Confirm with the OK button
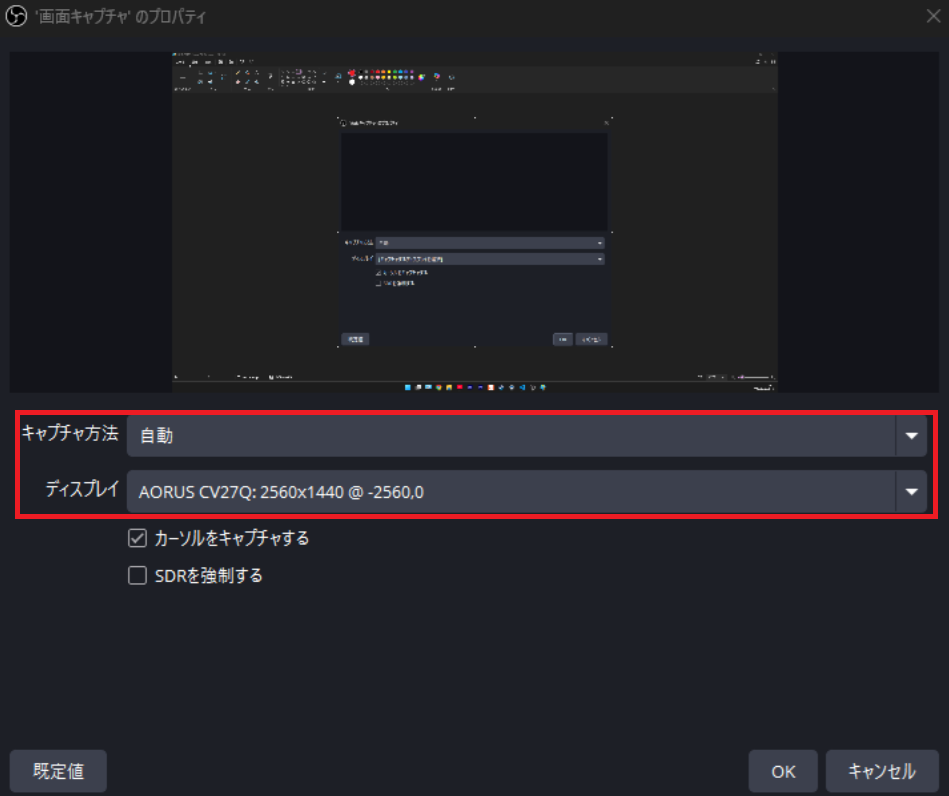Viewport: 949px width, 796px height. pos(783,771)
